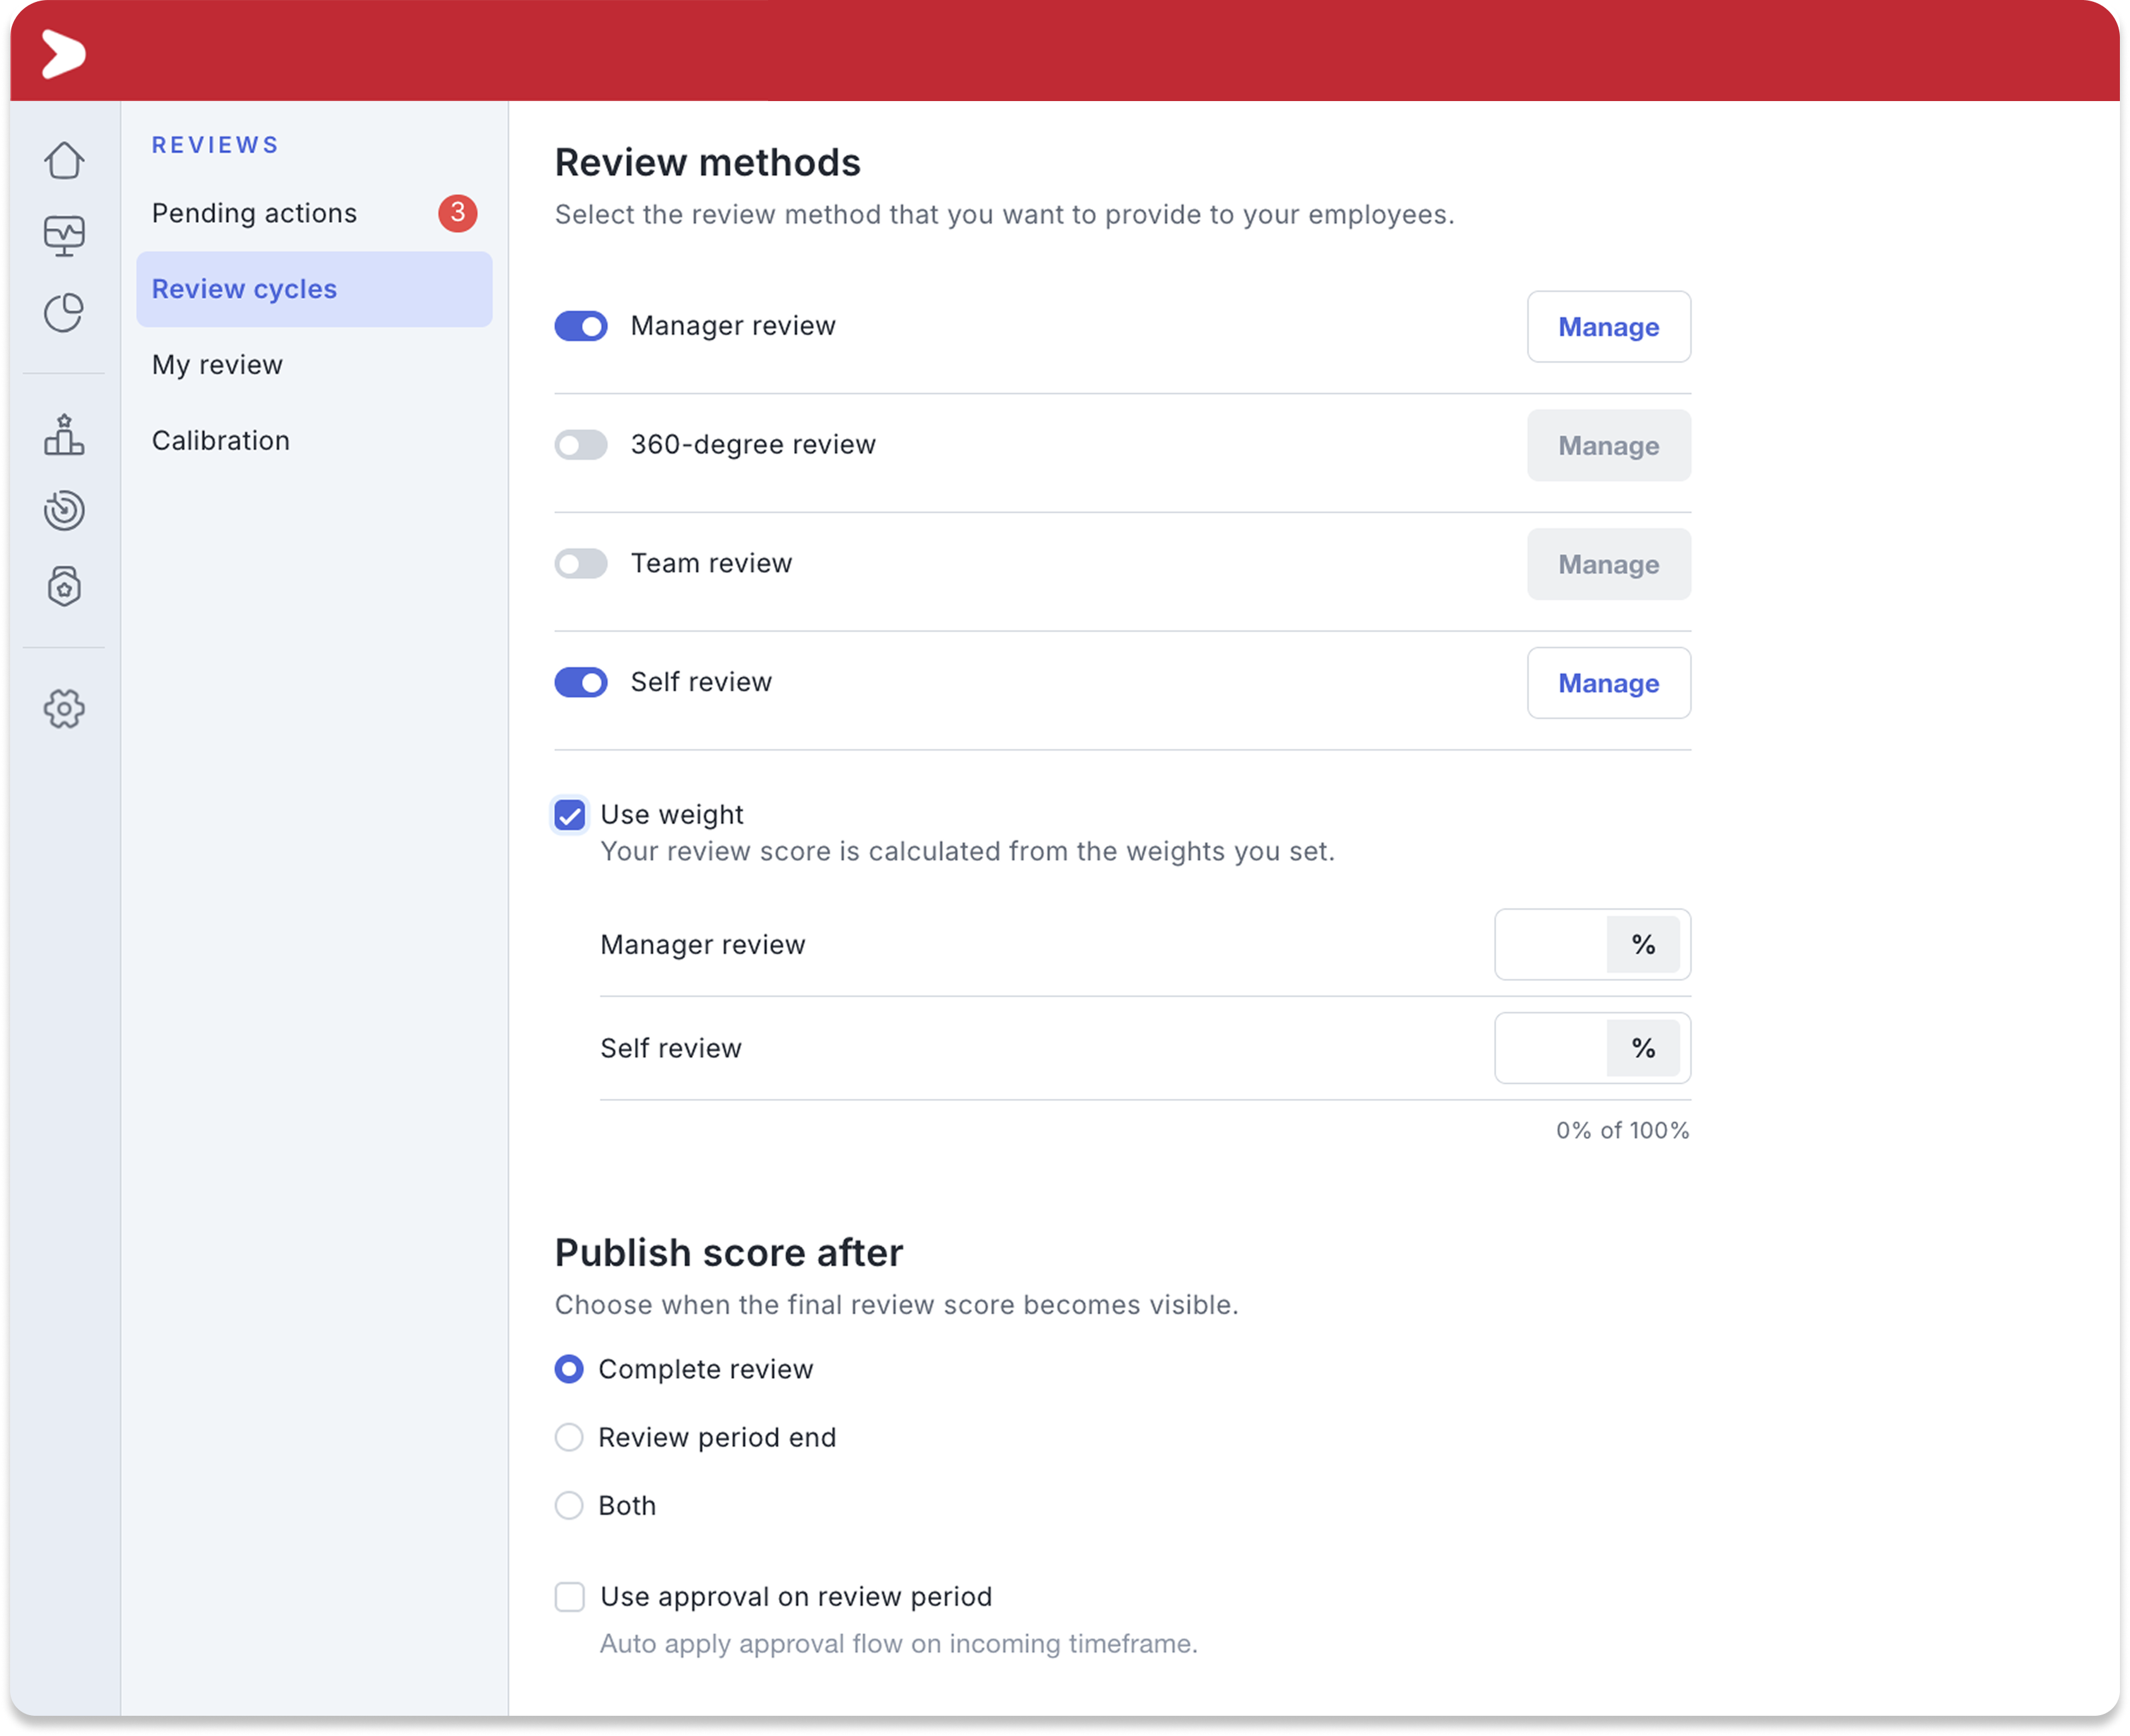Open the star badge icon
This screenshot has width=2130, height=1736.
[x=64, y=586]
